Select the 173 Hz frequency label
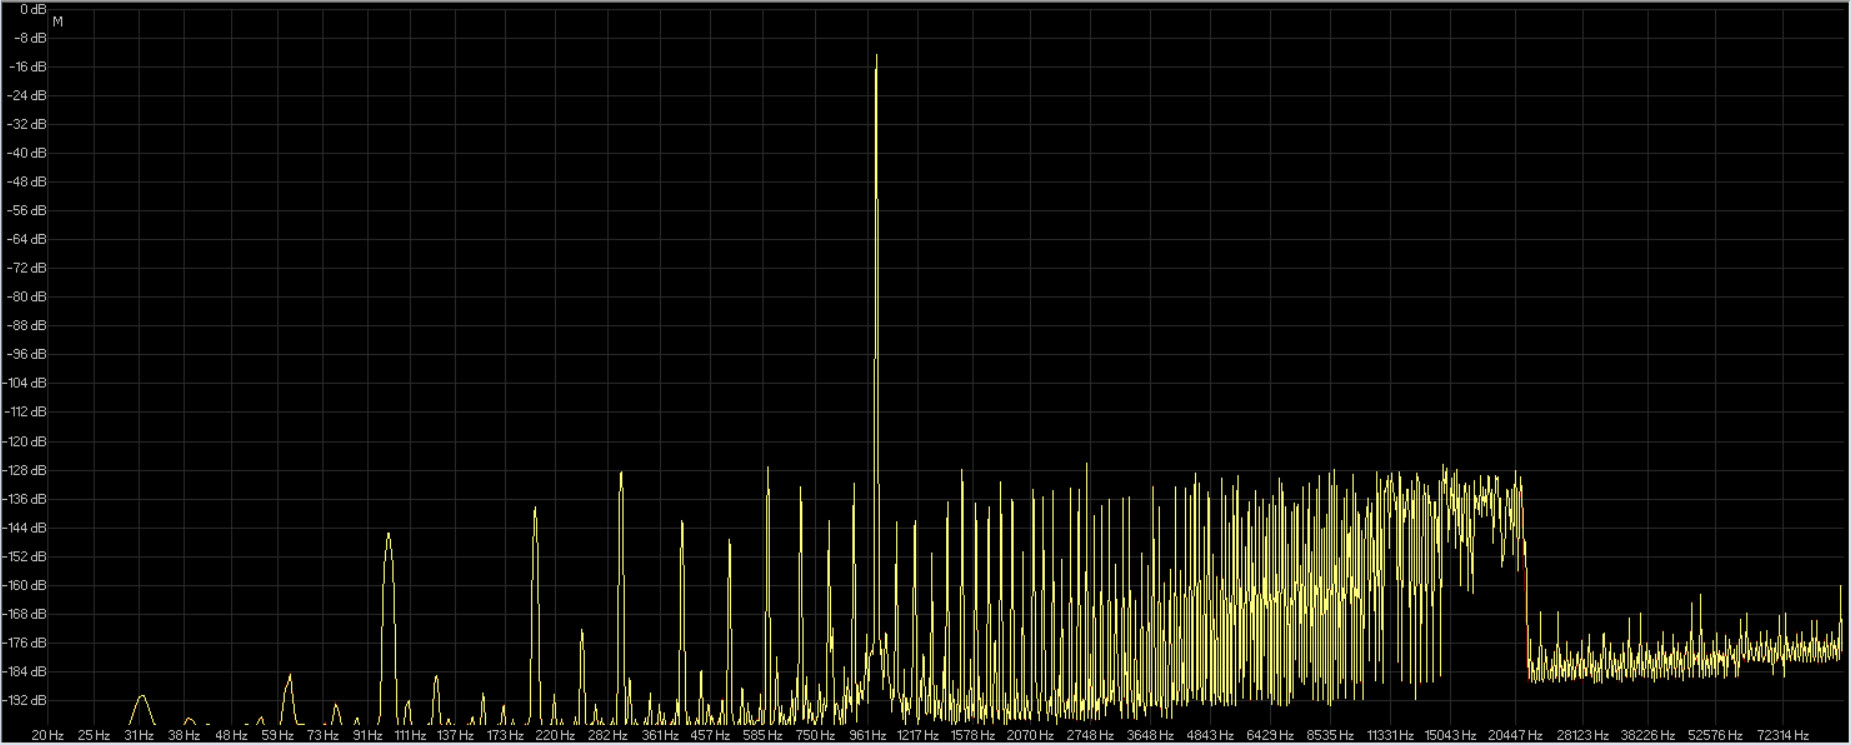 click(x=505, y=735)
